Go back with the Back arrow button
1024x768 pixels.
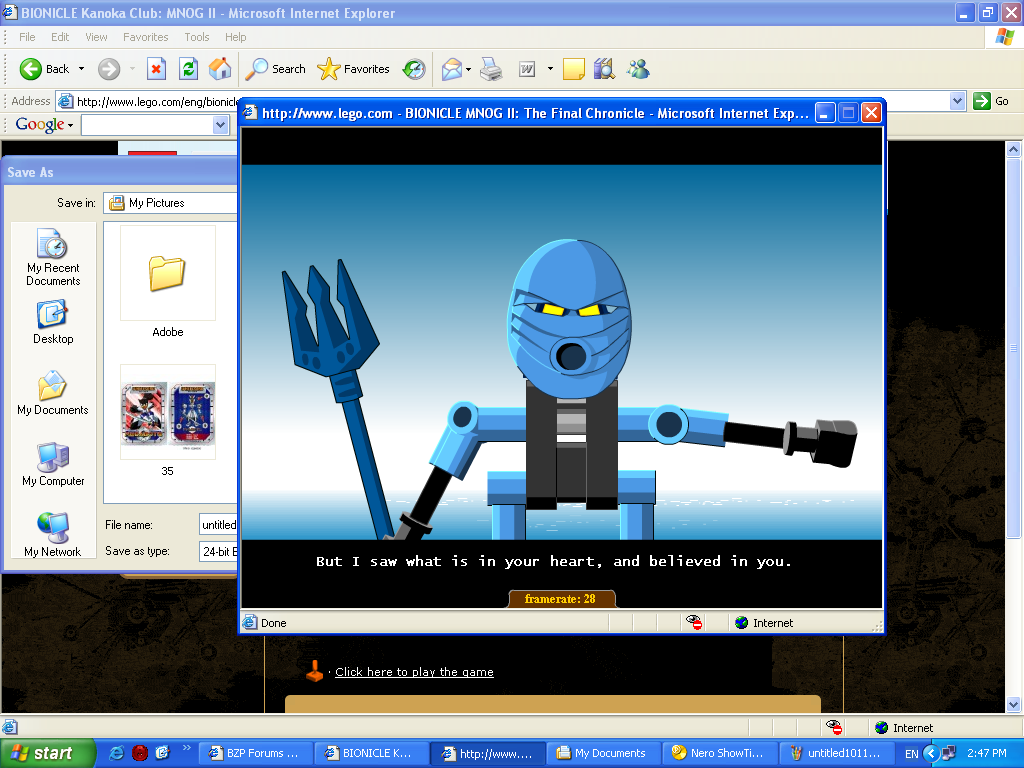tap(44, 69)
